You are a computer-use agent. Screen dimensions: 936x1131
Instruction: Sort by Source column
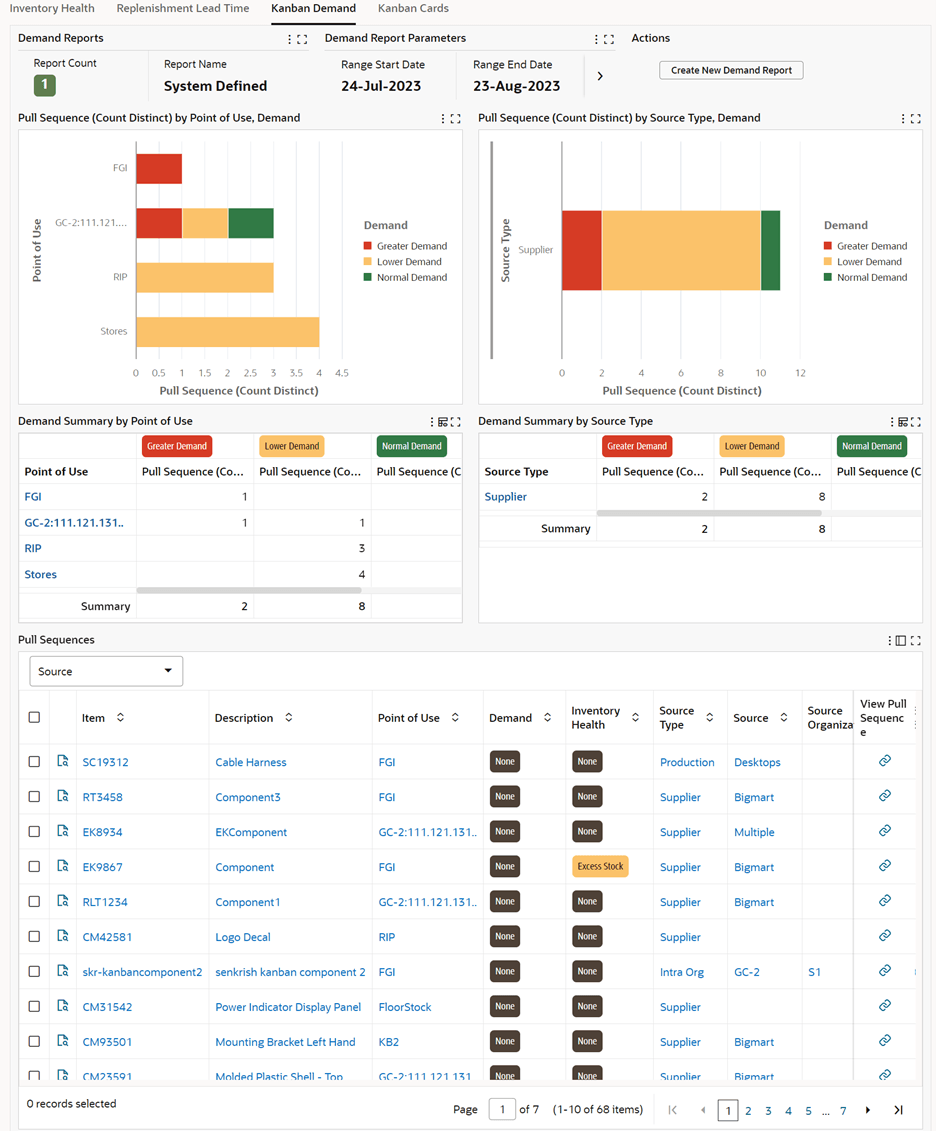(784, 718)
